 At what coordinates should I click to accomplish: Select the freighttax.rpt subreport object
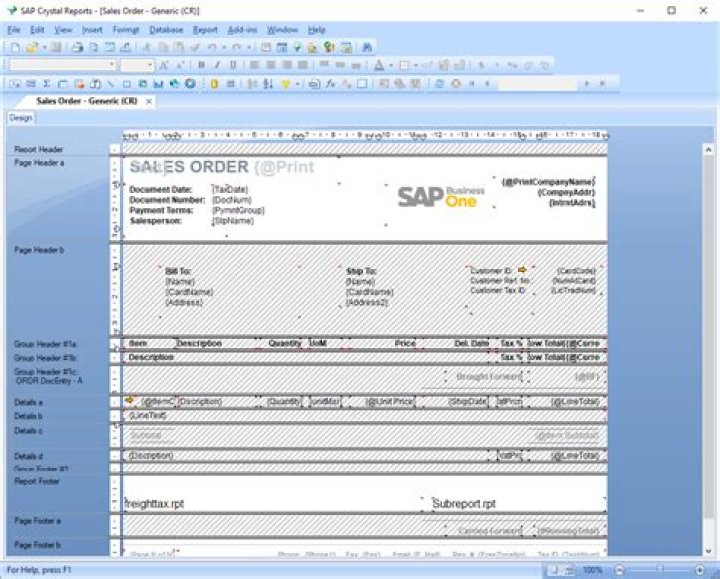coord(273,504)
